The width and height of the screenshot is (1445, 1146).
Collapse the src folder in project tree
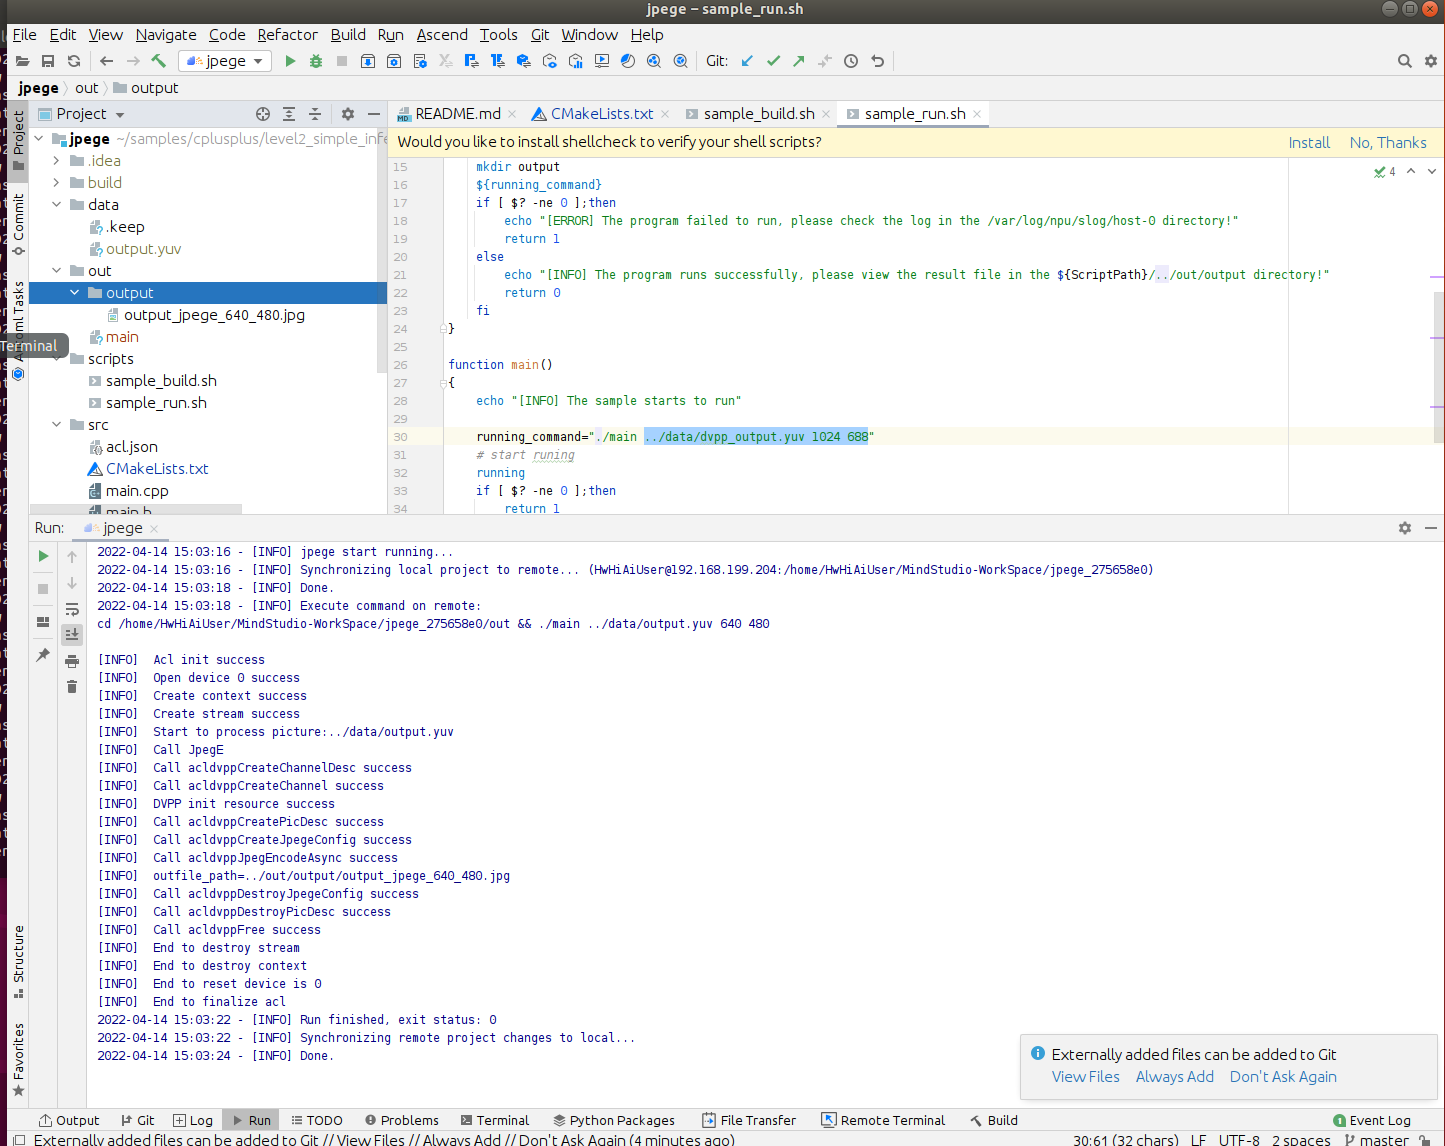[57, 425]
